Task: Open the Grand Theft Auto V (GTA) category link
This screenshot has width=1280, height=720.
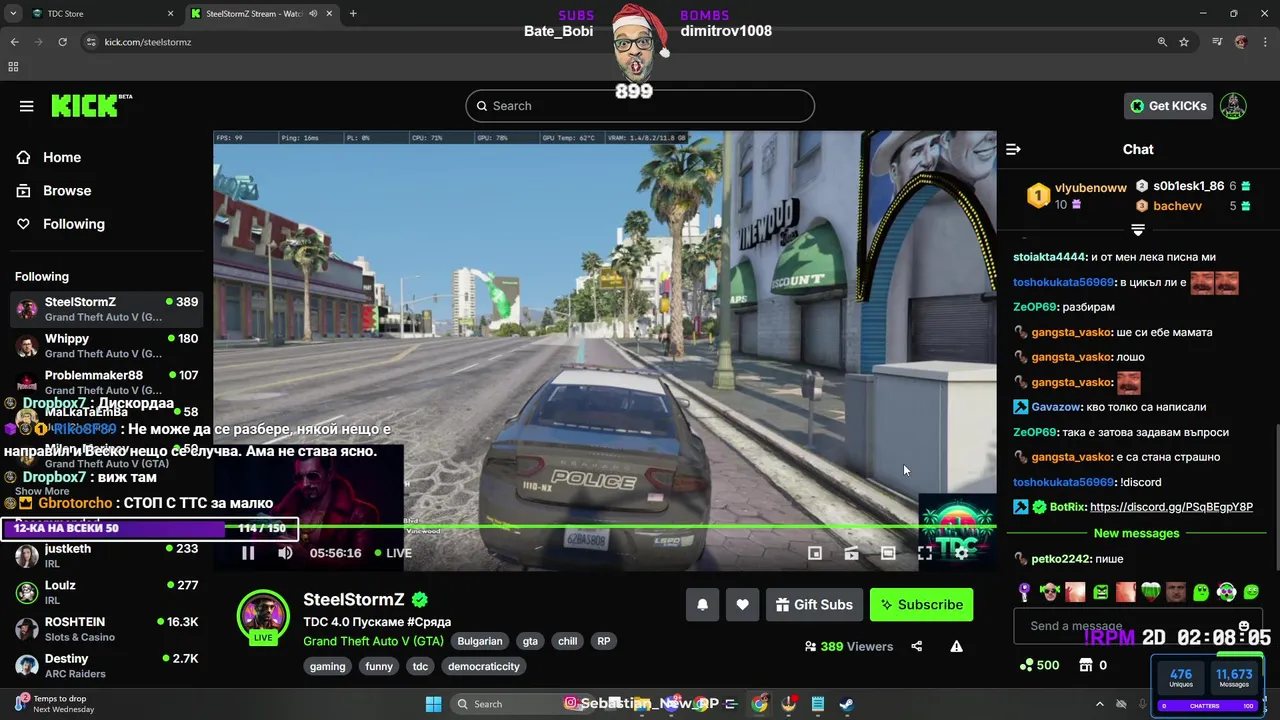Action: (x=373, y=641)
